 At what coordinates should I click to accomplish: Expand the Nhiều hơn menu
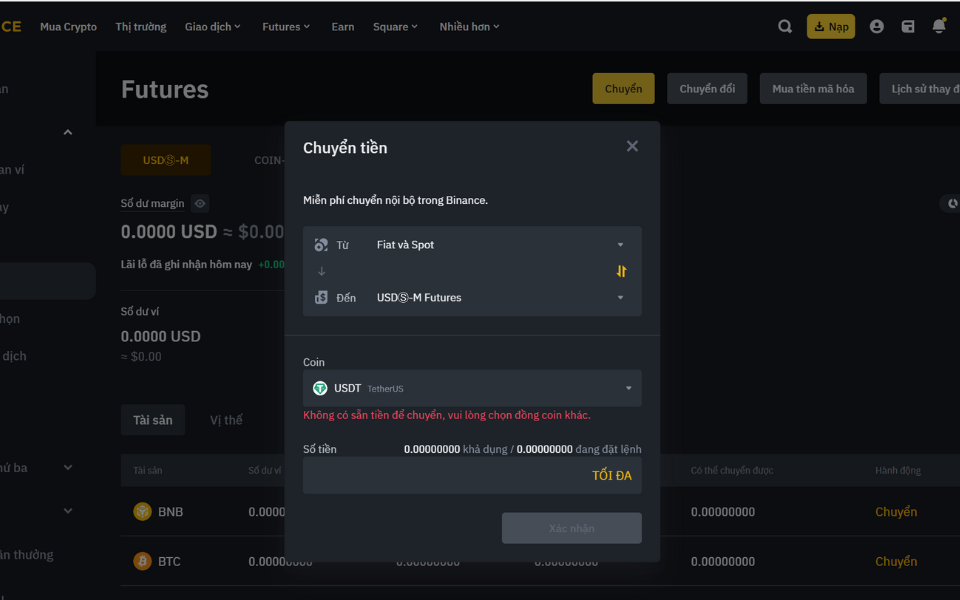tap(469, 26)
